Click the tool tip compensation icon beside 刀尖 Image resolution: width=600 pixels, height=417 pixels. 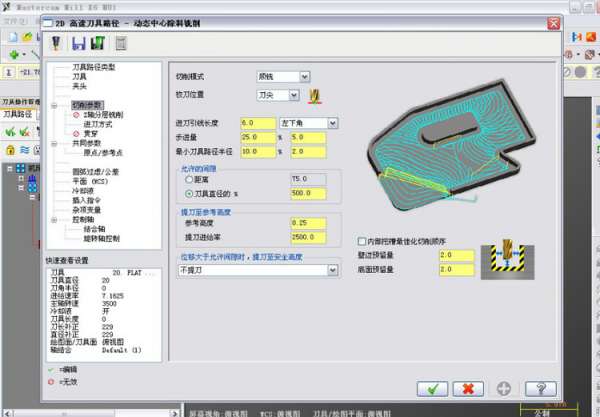coord(315,96)
